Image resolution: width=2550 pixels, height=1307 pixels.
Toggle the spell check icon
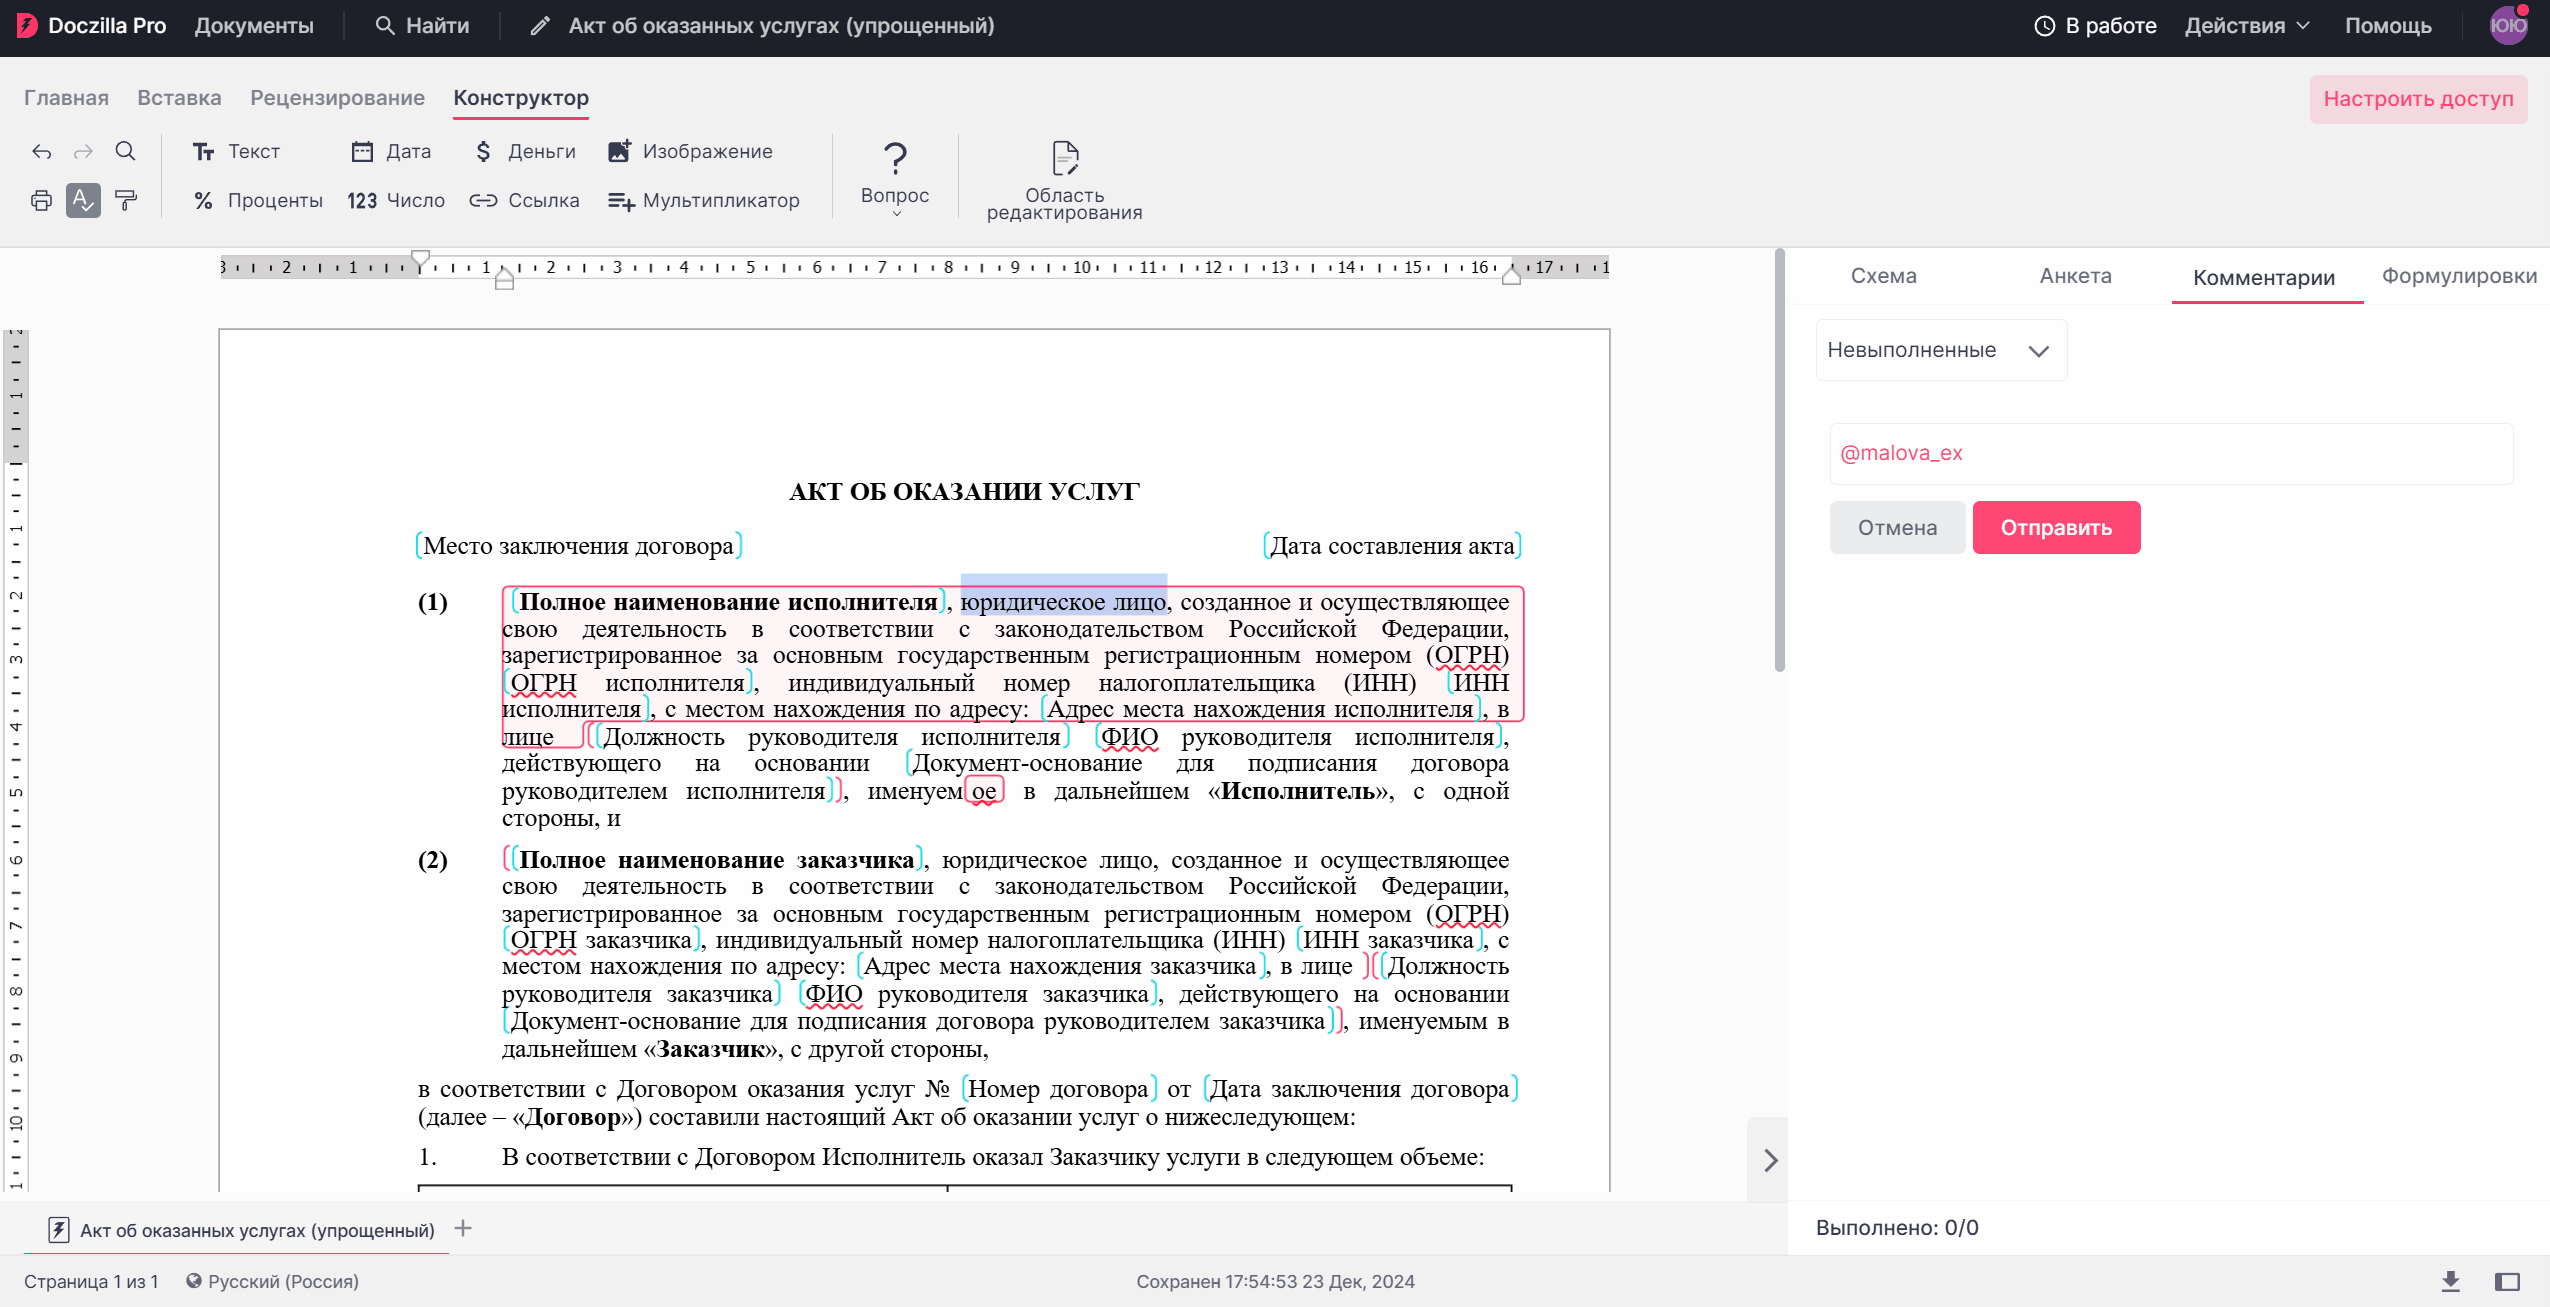tap(83, 200)
